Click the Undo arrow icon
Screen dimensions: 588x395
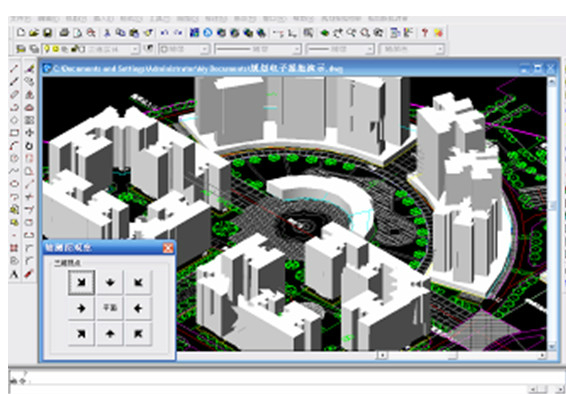click(164, 33)
